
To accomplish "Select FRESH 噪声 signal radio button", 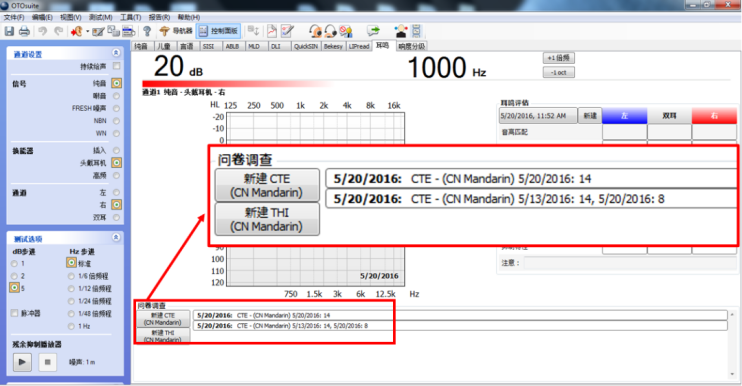I will pyautogui.click(x=116, y=108).
